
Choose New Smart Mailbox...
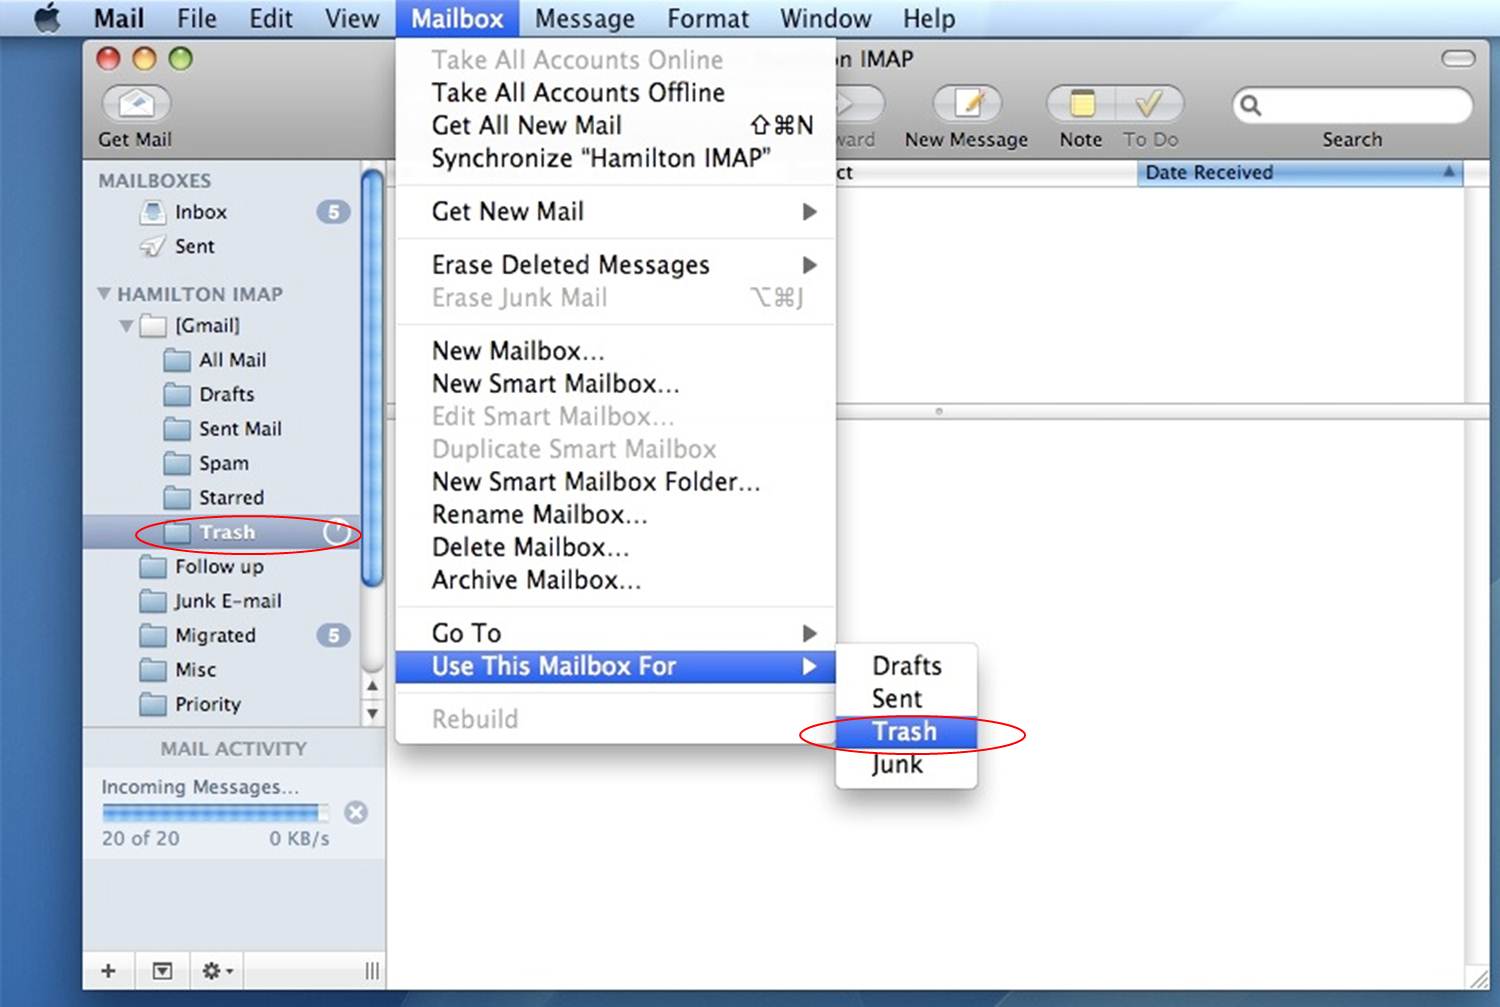pyautogui.click(x=615, y=384)
